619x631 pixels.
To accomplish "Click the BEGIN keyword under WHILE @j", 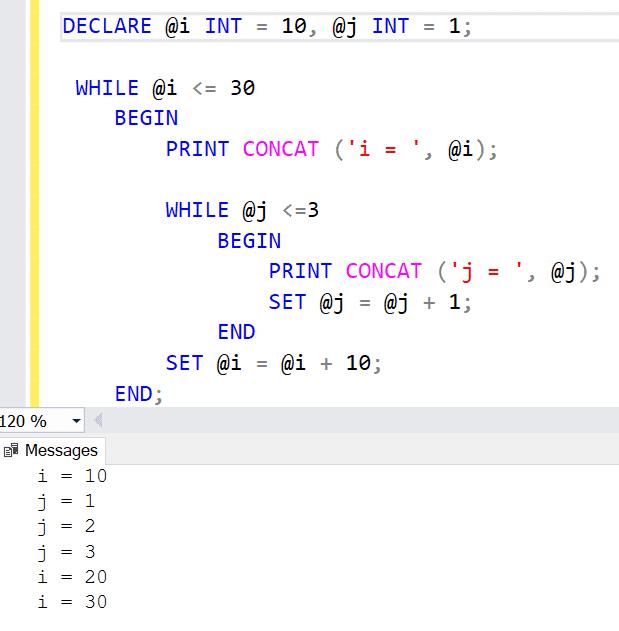I will point(249,241).
